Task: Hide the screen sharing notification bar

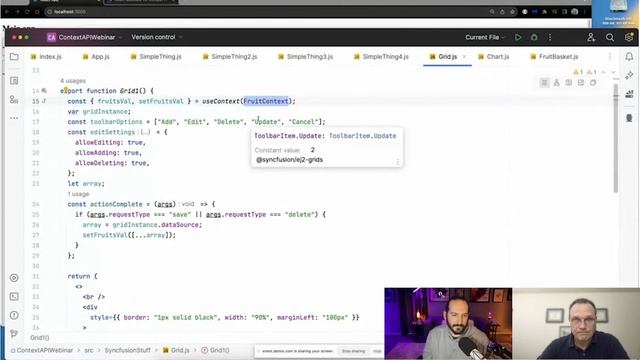Action: (x=377, y=351)
